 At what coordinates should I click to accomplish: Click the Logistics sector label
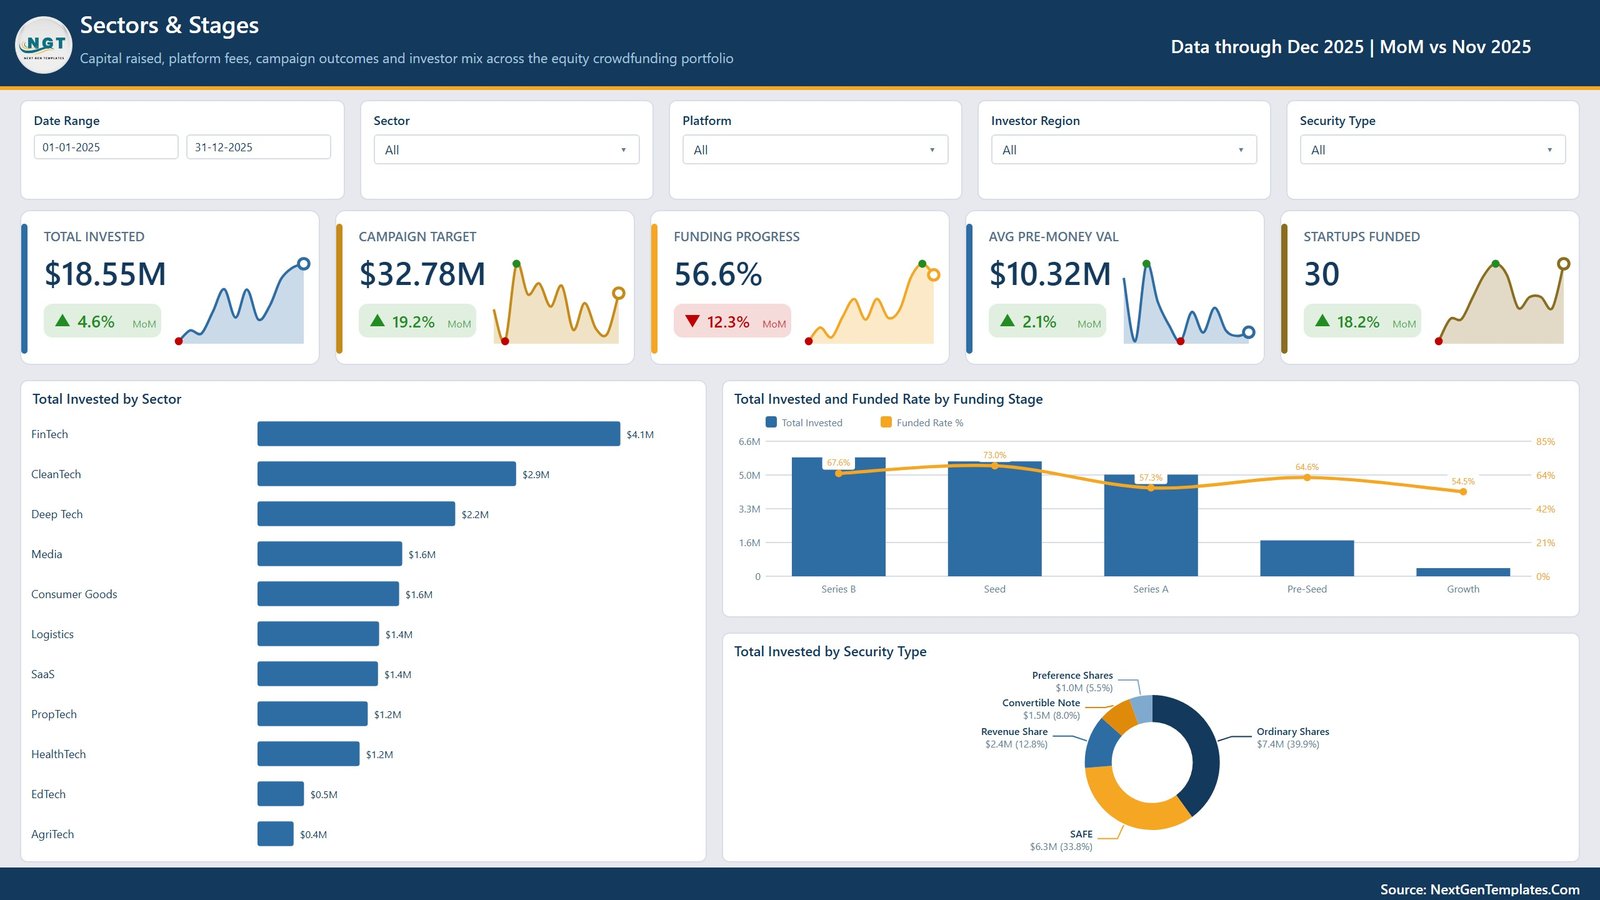[52, 634]
